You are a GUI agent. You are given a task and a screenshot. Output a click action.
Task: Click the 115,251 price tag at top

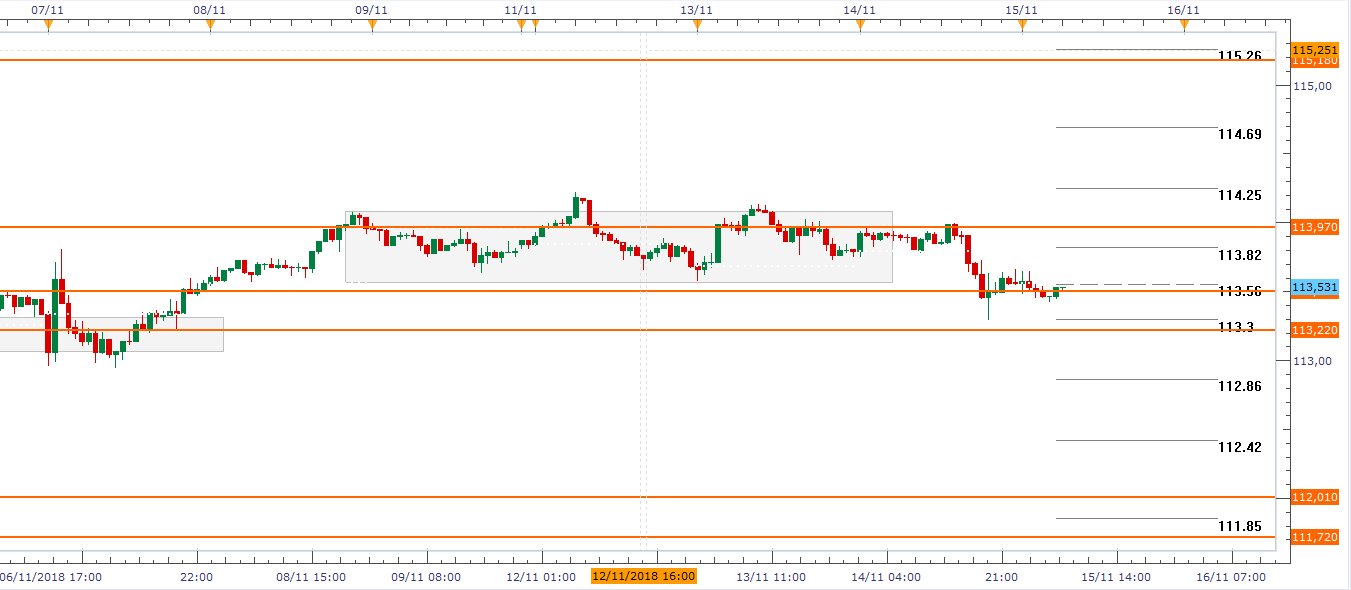click(1314, 49)
